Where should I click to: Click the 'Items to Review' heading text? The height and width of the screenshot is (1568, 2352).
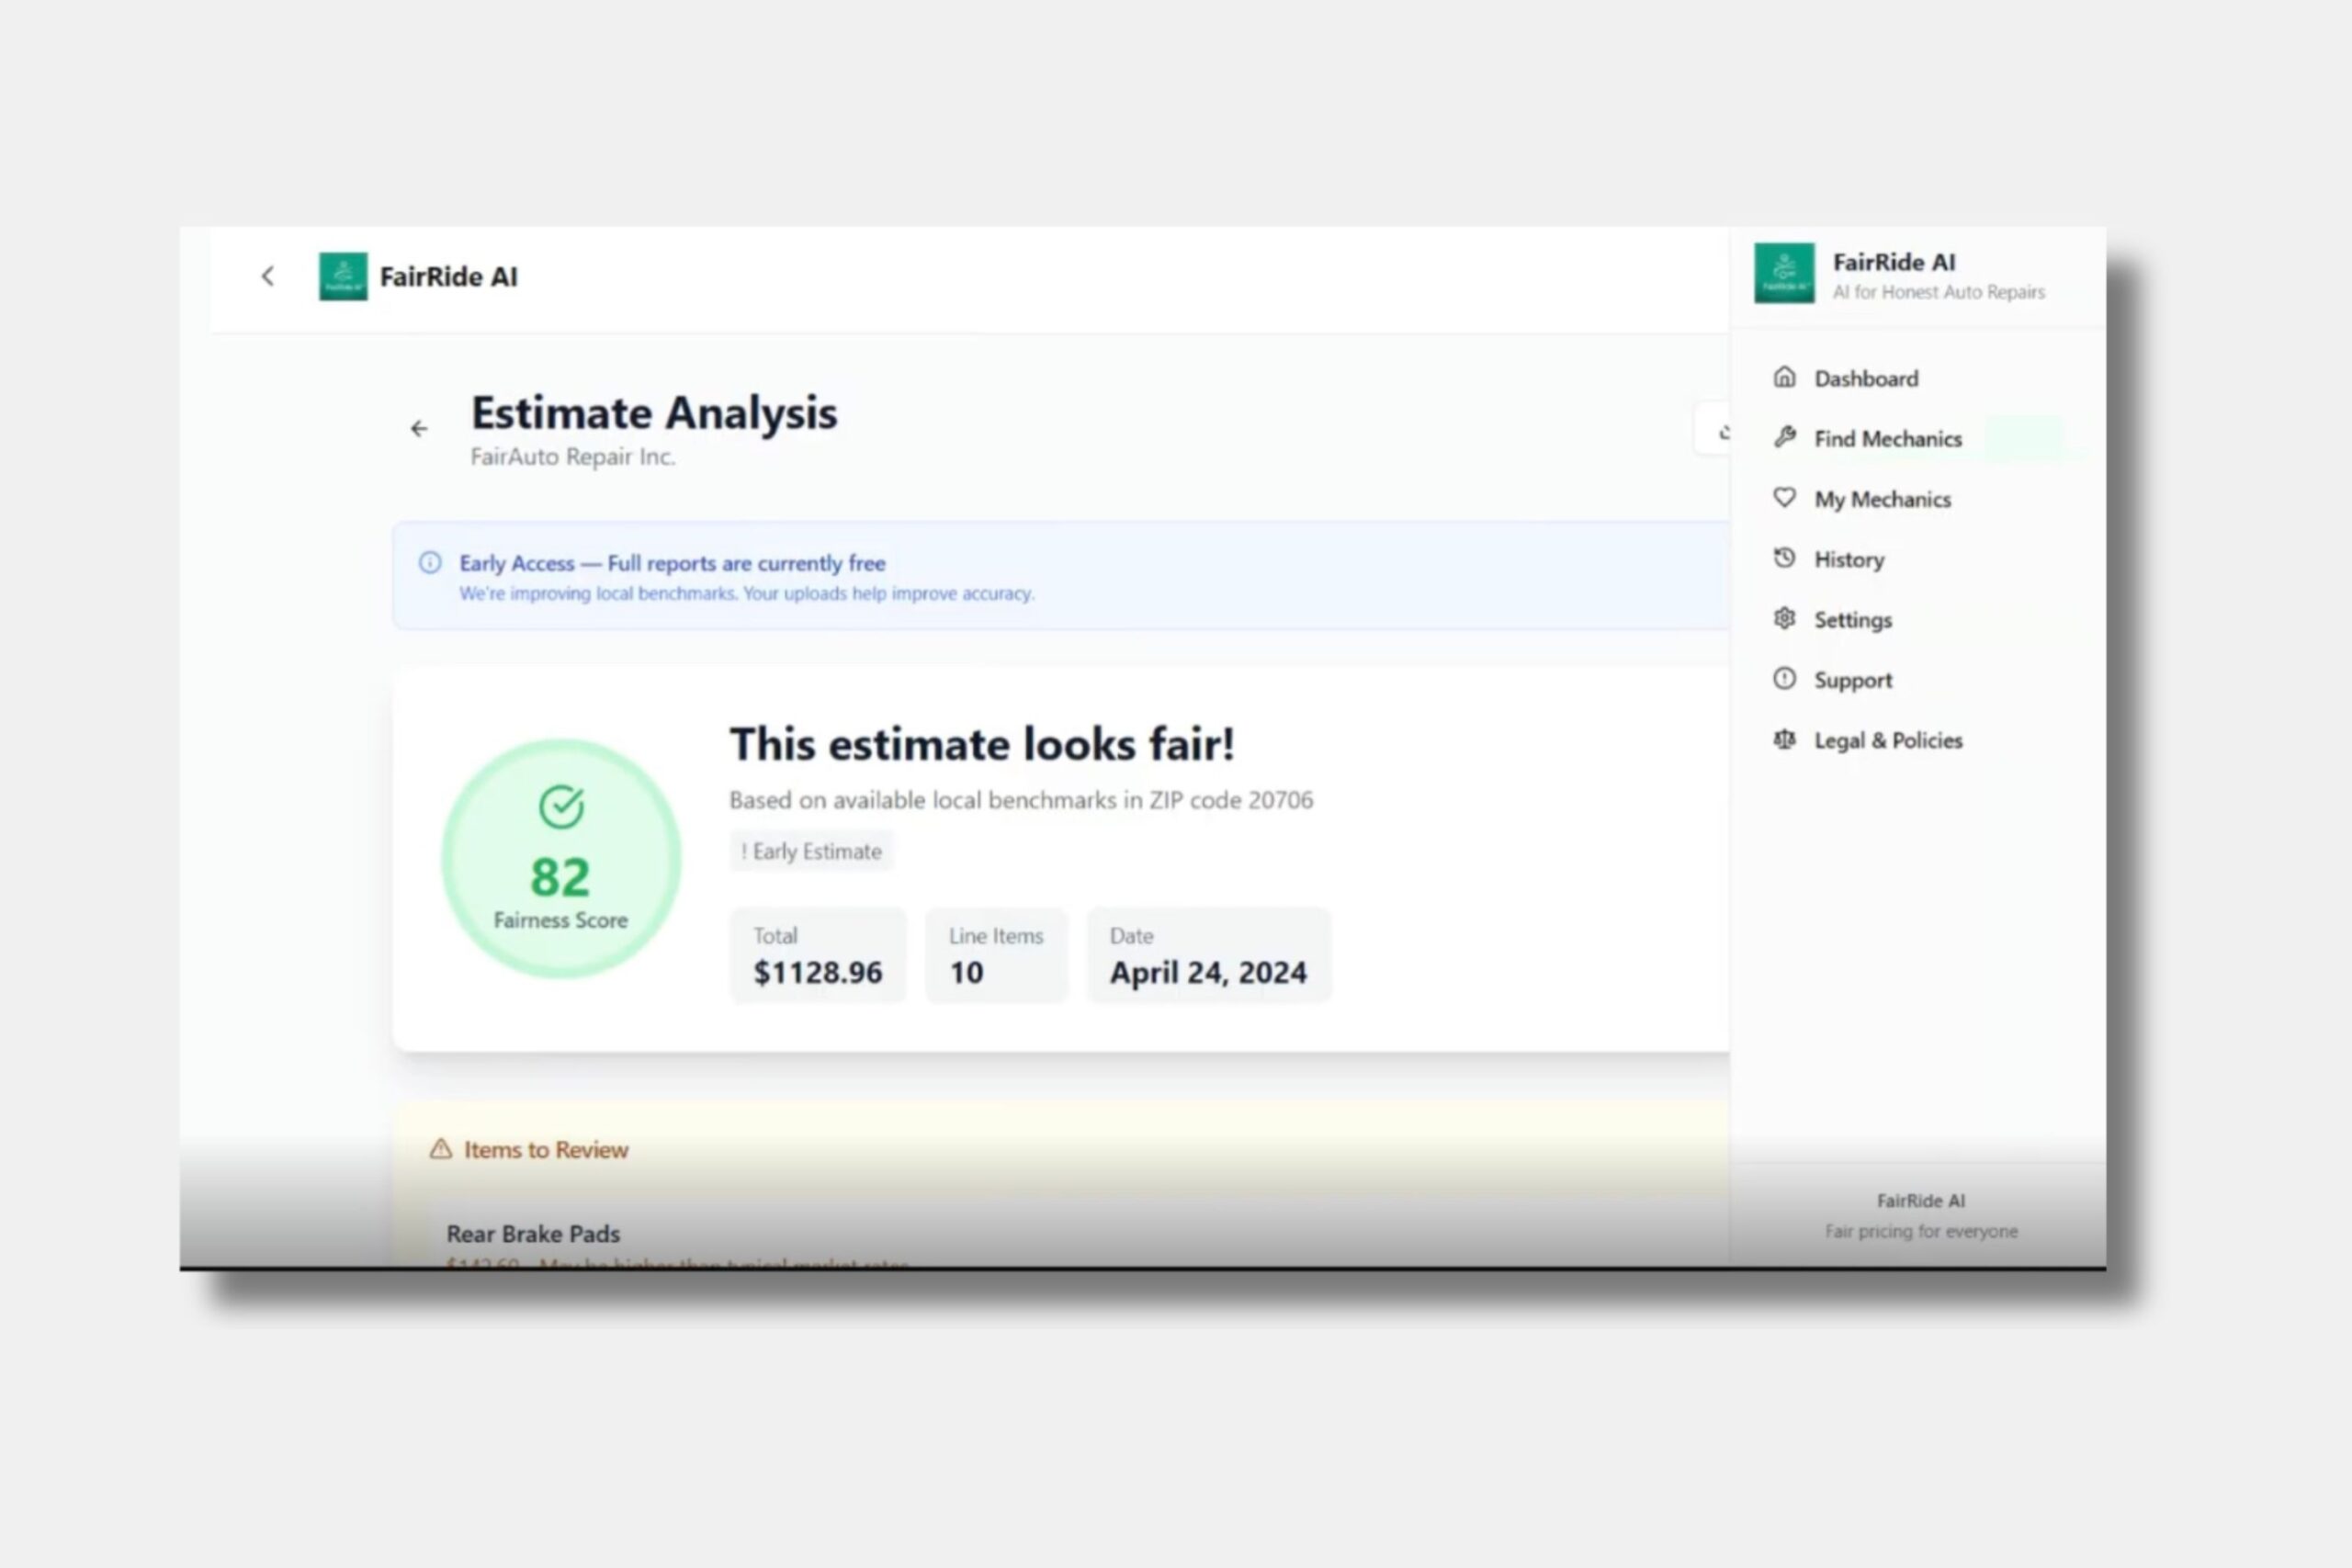546,1150
